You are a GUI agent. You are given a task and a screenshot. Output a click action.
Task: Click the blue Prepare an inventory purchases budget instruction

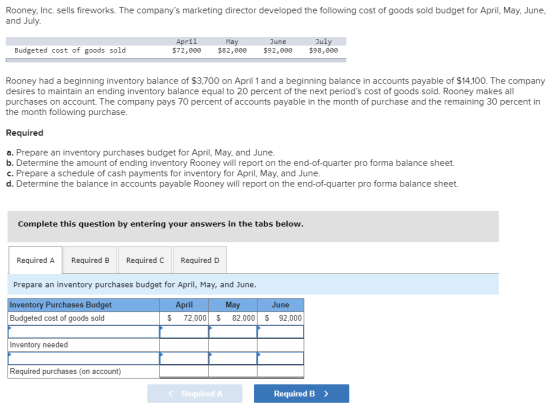(x=253, y=284)
